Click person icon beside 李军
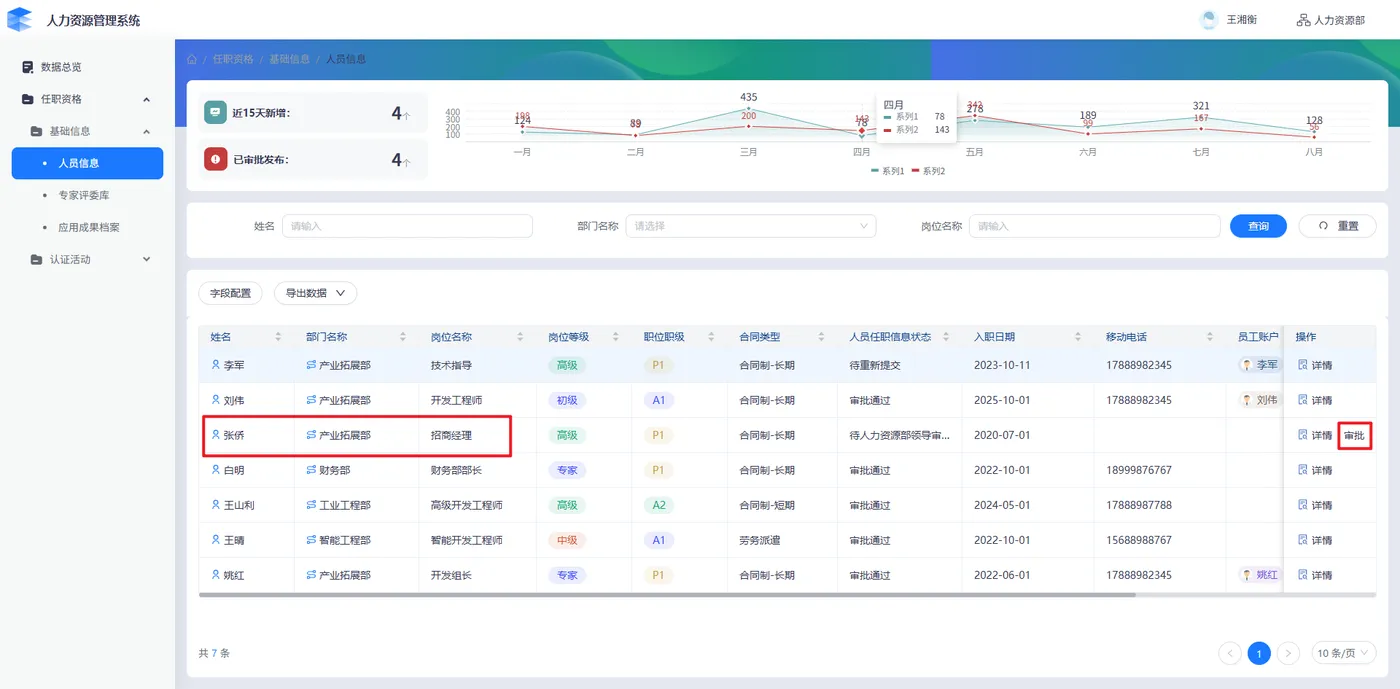 215,365
